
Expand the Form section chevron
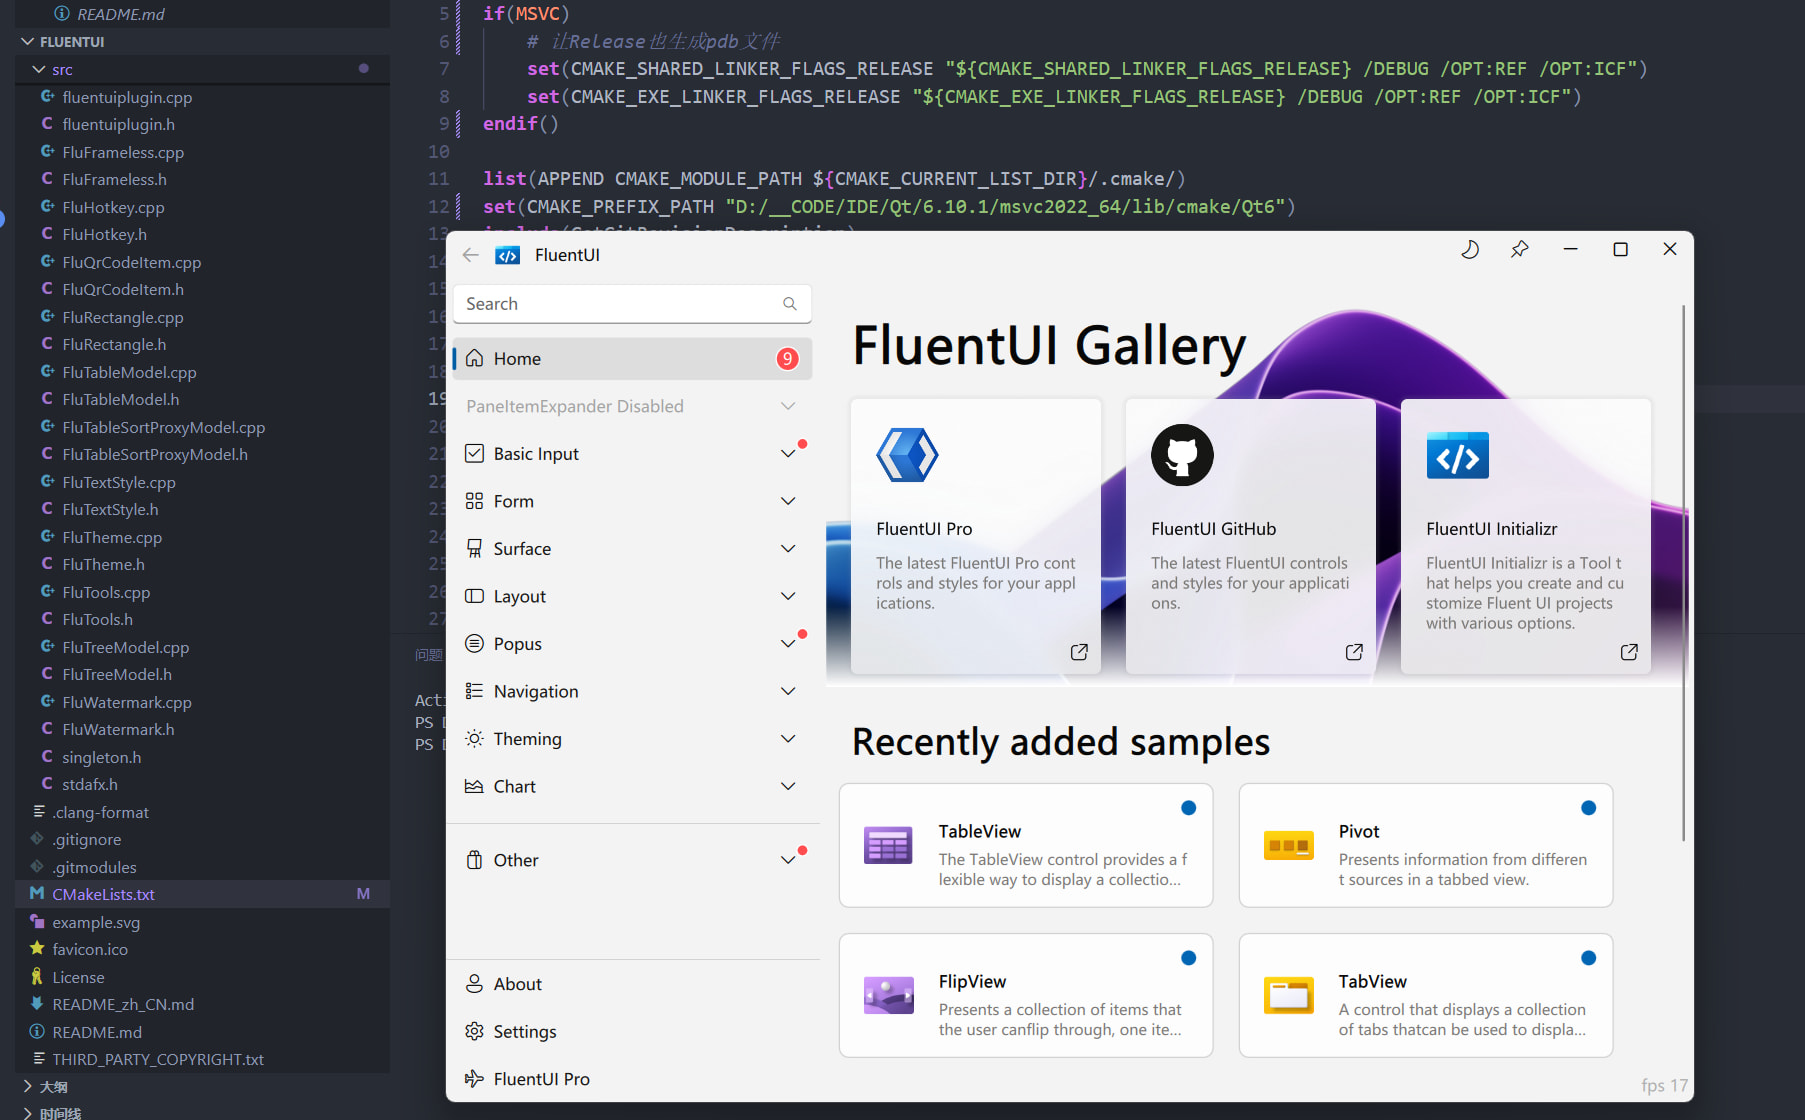(788, 501)
